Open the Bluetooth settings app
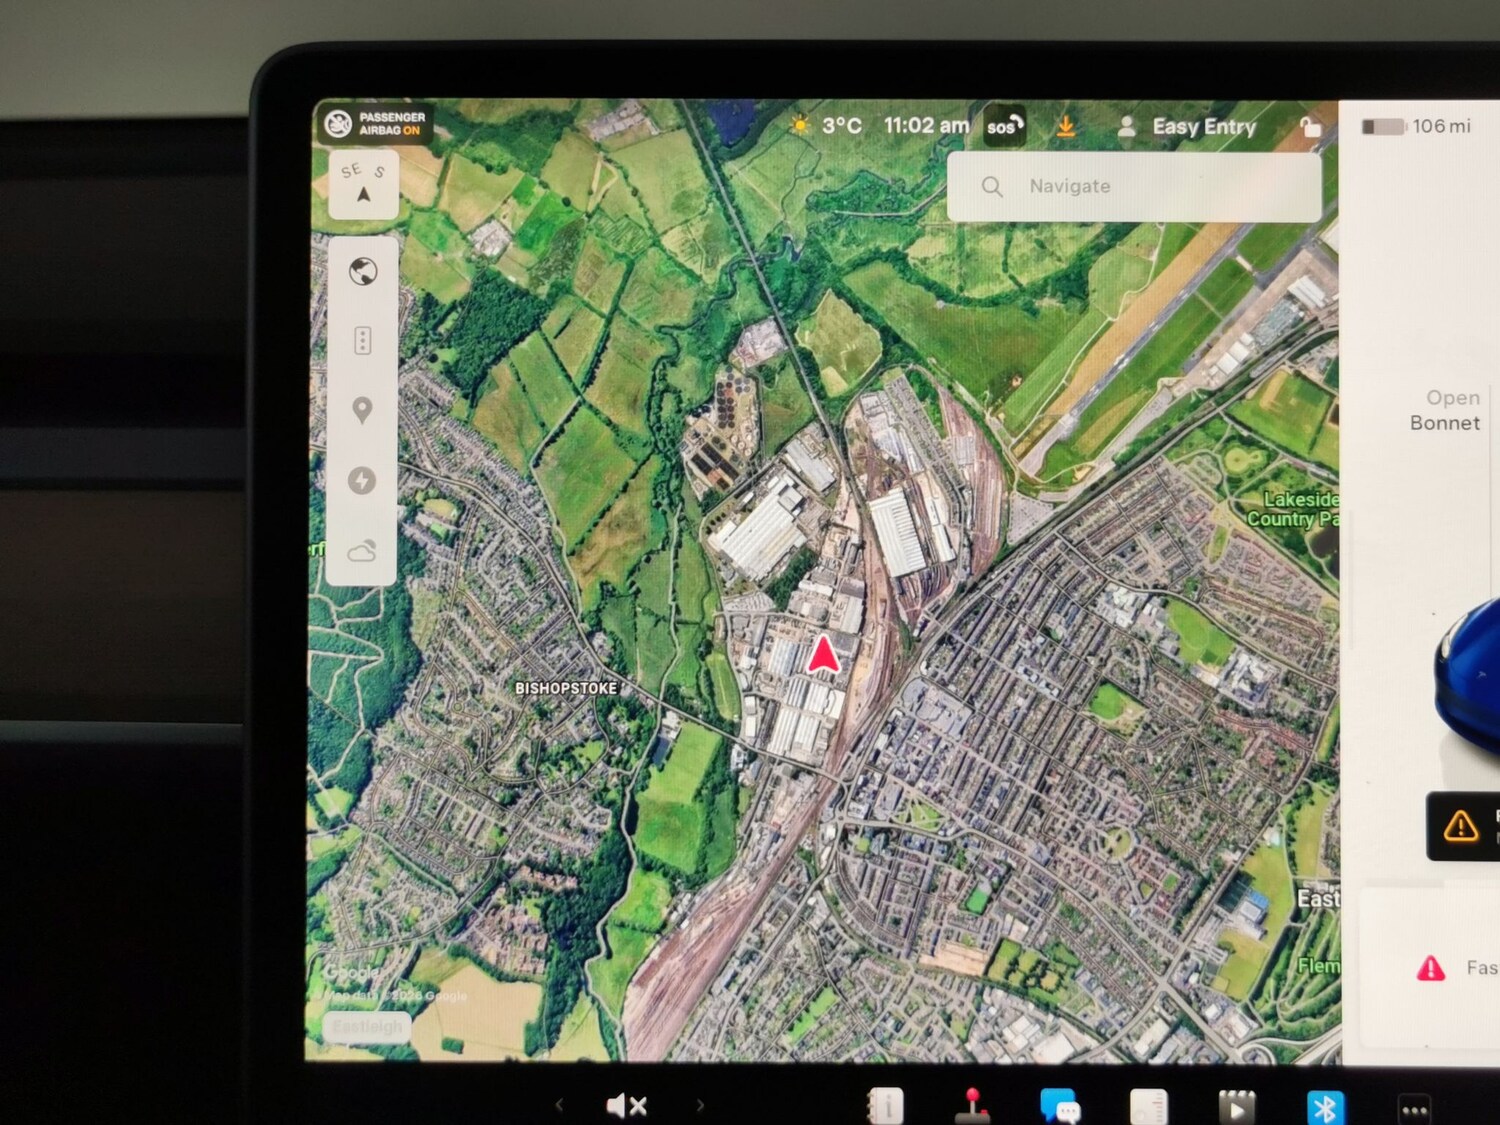1500x1125 pixels. coord(1325,1107)
